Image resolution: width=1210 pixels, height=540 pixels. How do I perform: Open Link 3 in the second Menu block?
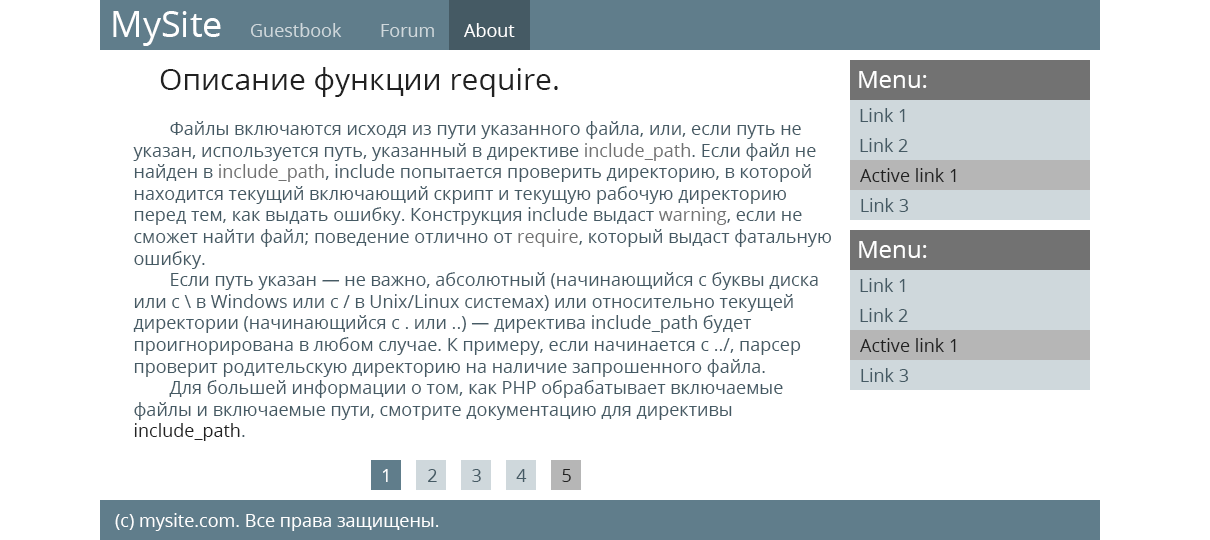pyautogui.click(x=970, y=375)
